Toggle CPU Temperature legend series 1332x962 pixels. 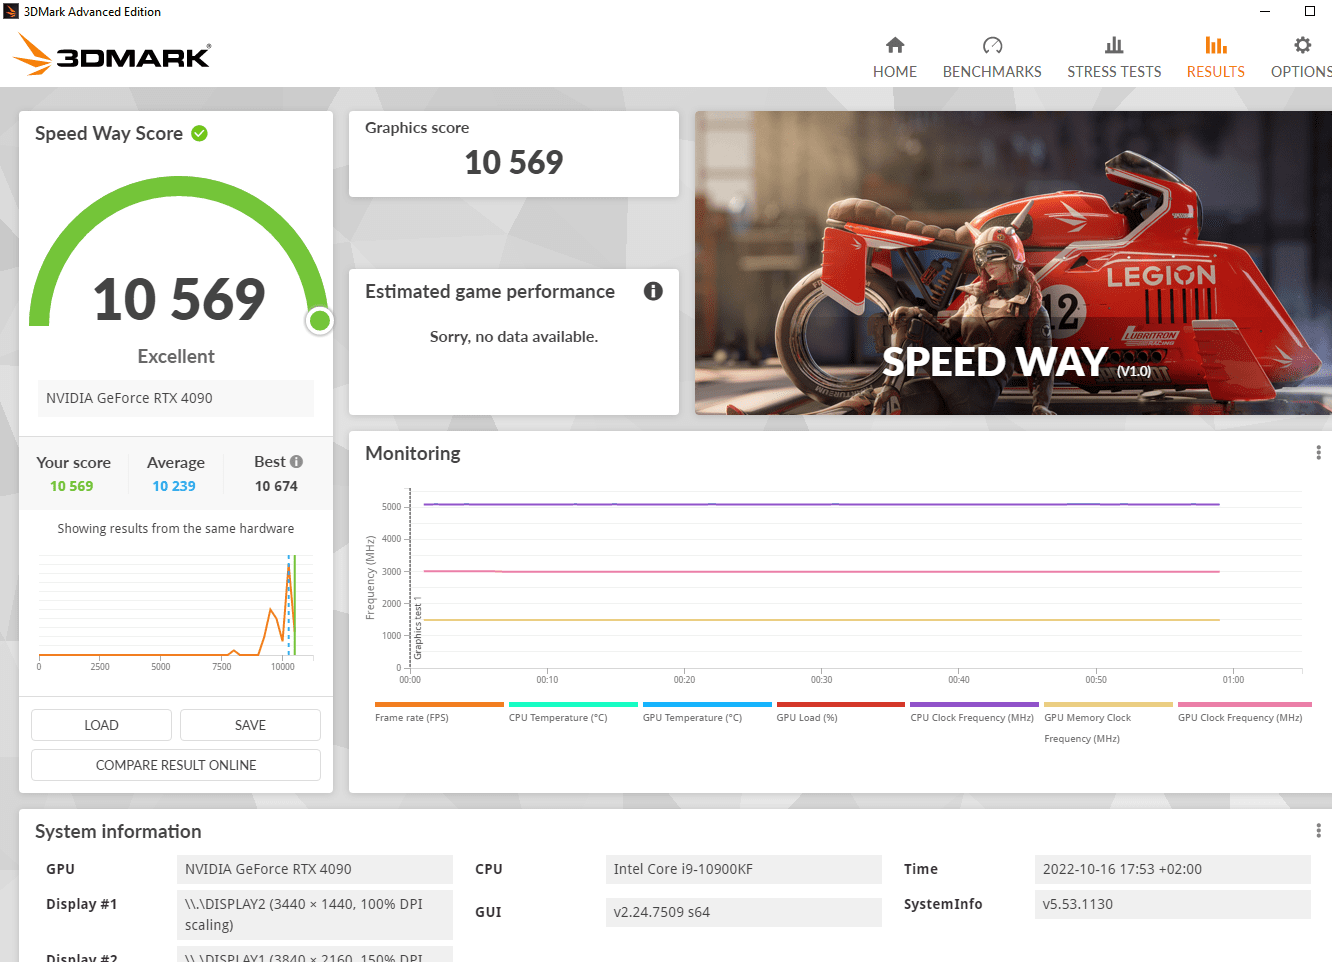pyautogui.click(x=573, y=712)
